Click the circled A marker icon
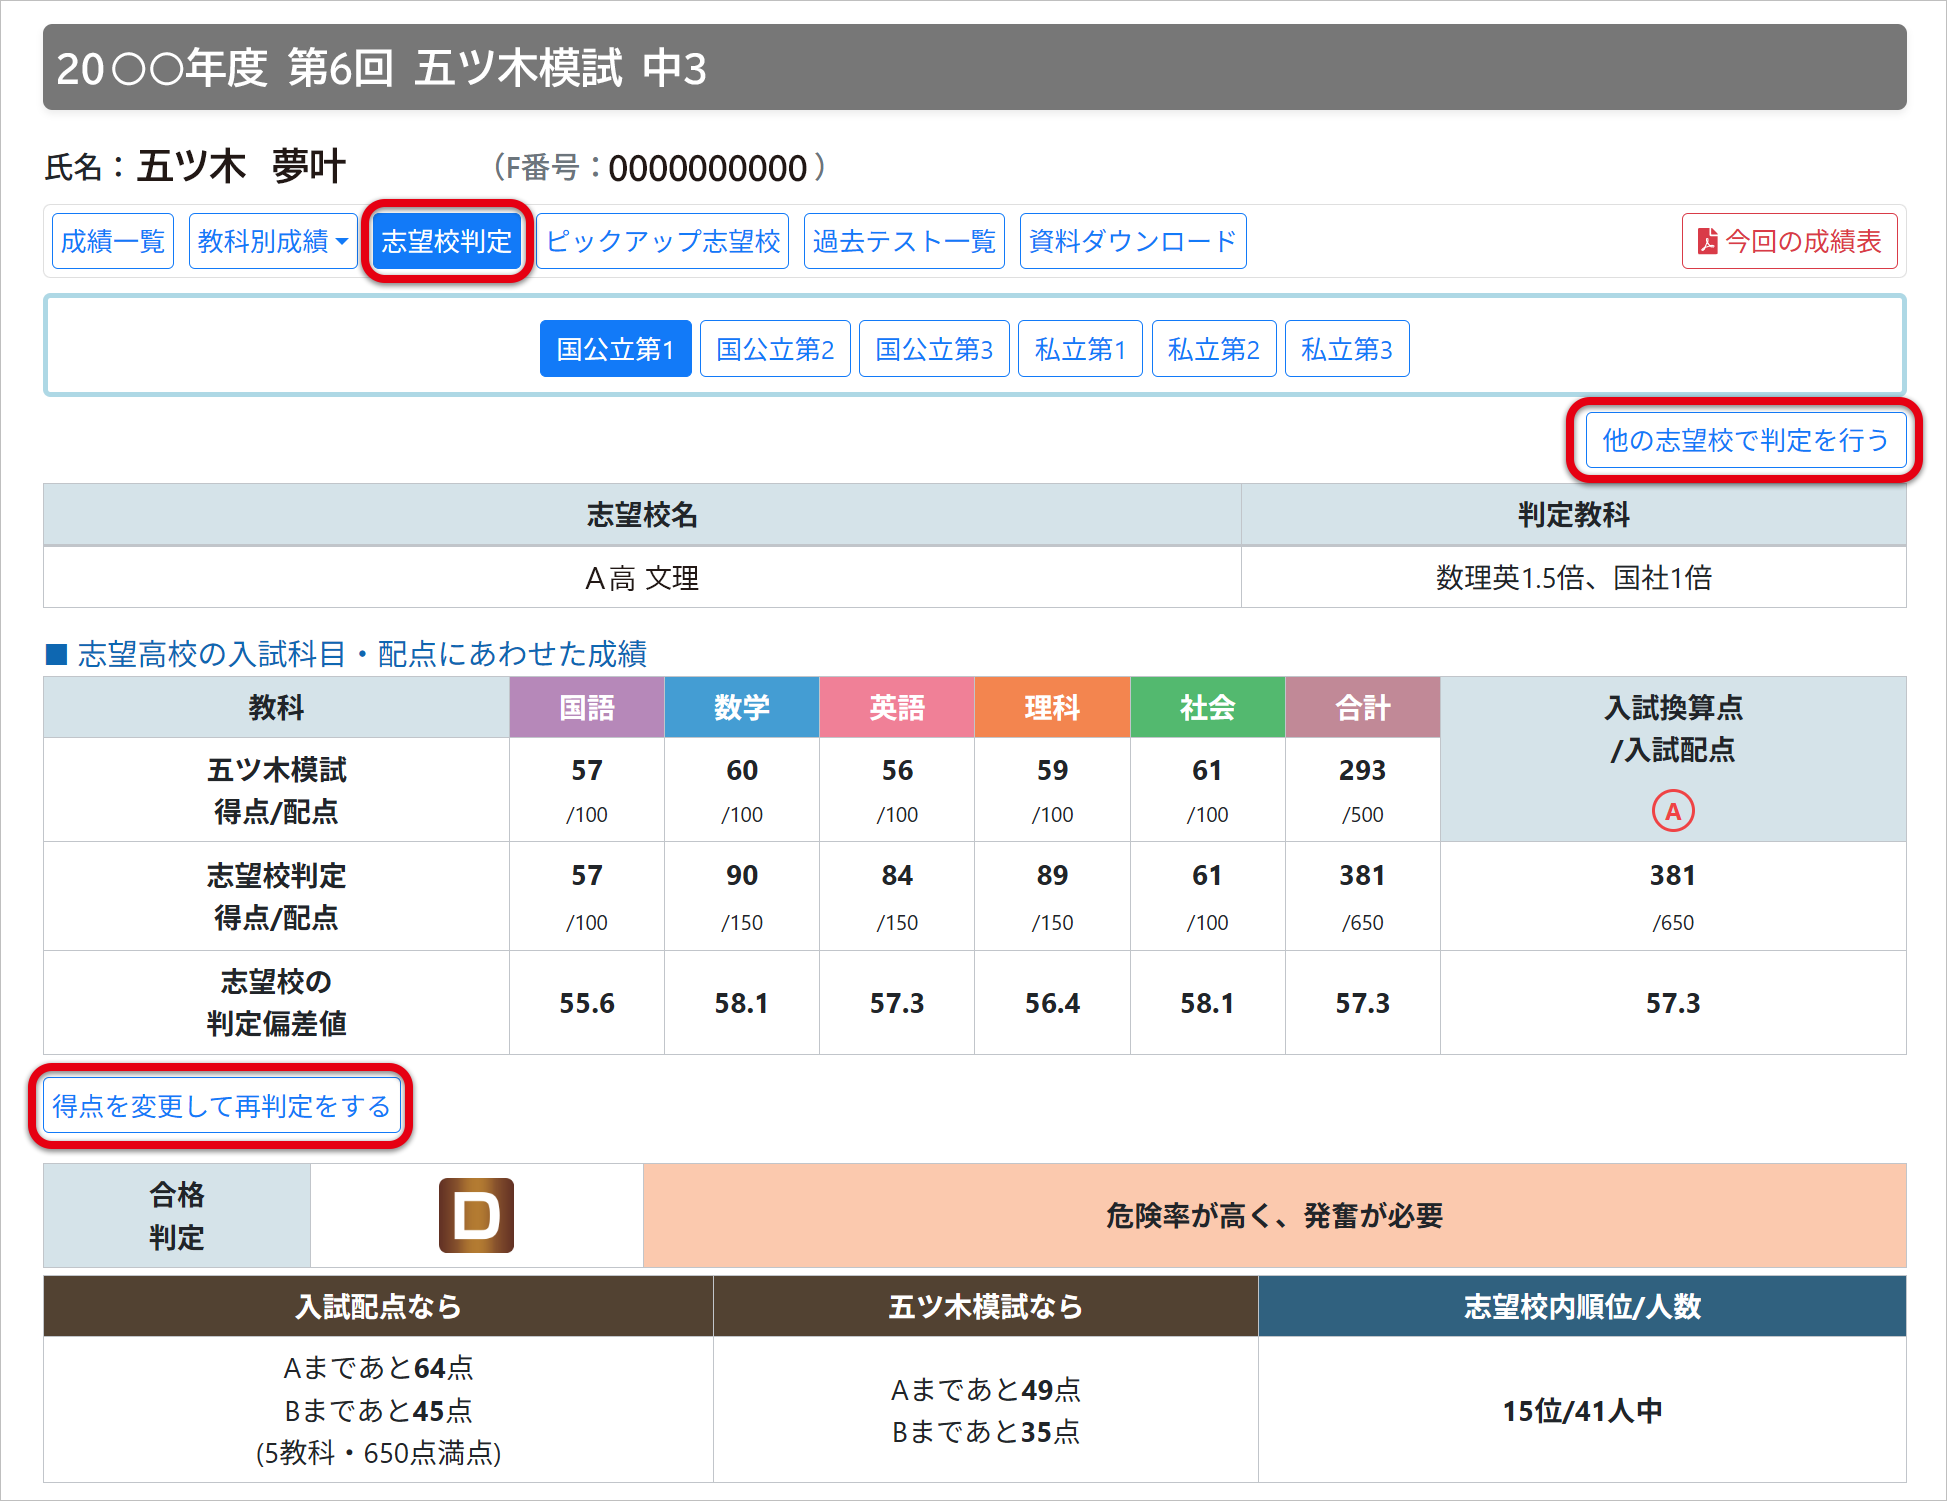1947x1501 pixels. click(1672, 811)
